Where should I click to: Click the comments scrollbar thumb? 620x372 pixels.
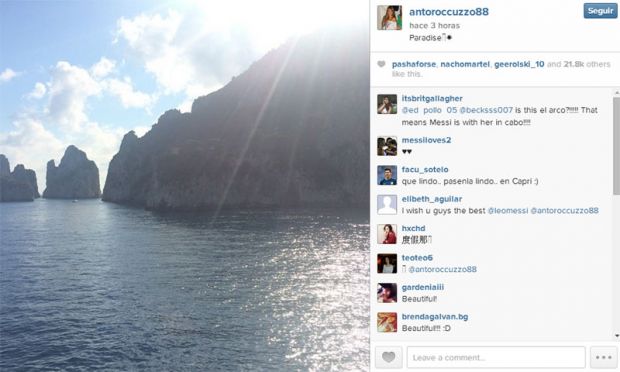[617, 145]
